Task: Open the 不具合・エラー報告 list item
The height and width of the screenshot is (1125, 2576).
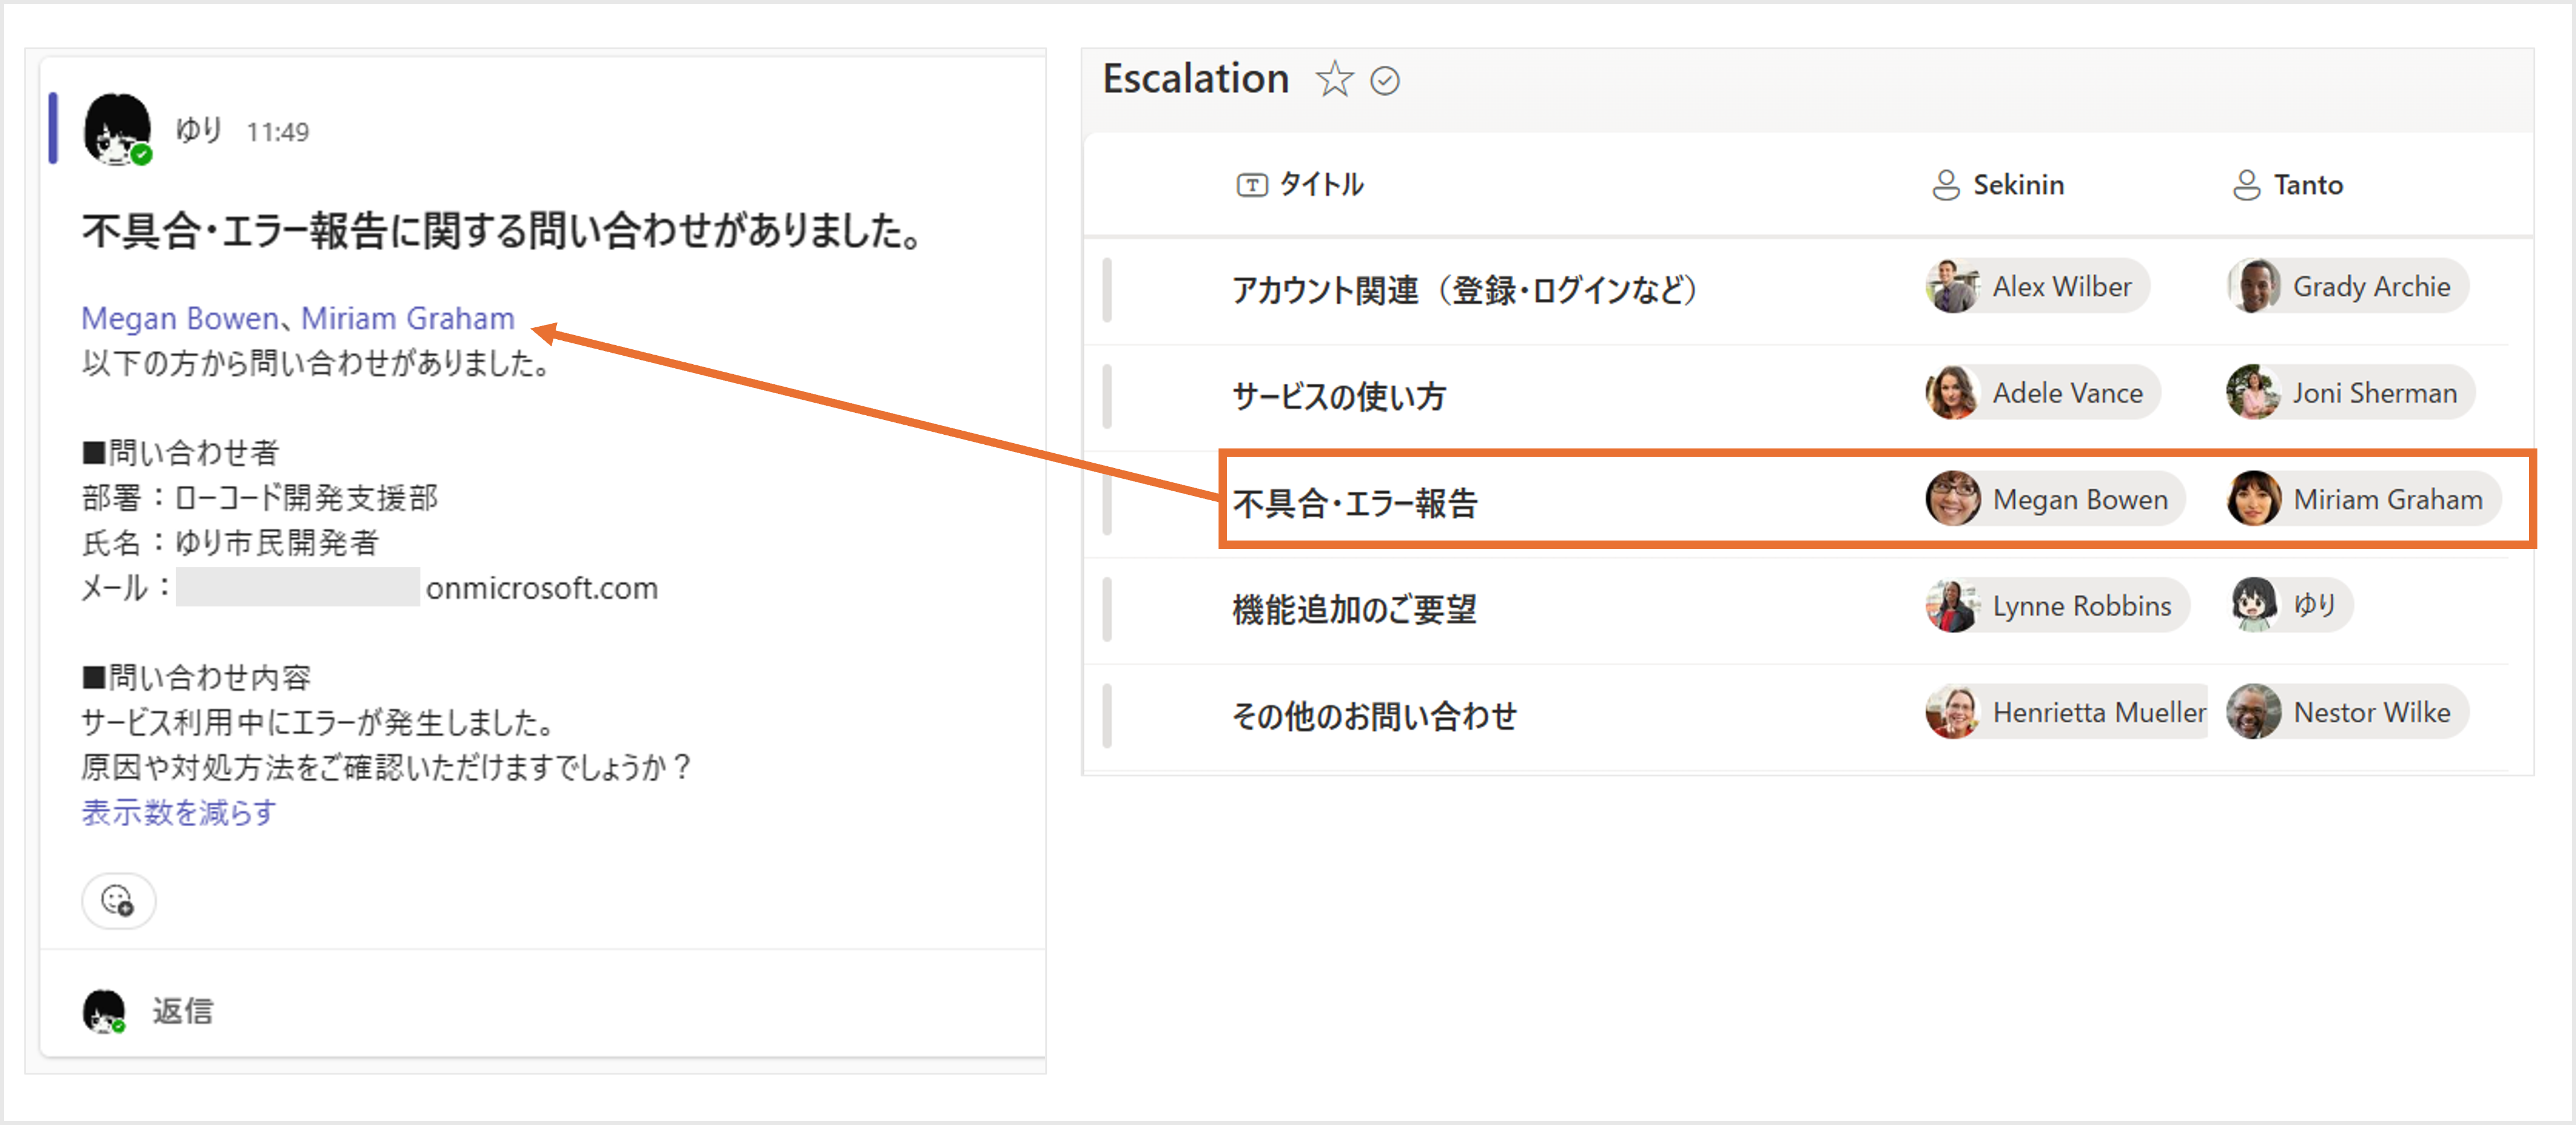Action: [1354, 502]
